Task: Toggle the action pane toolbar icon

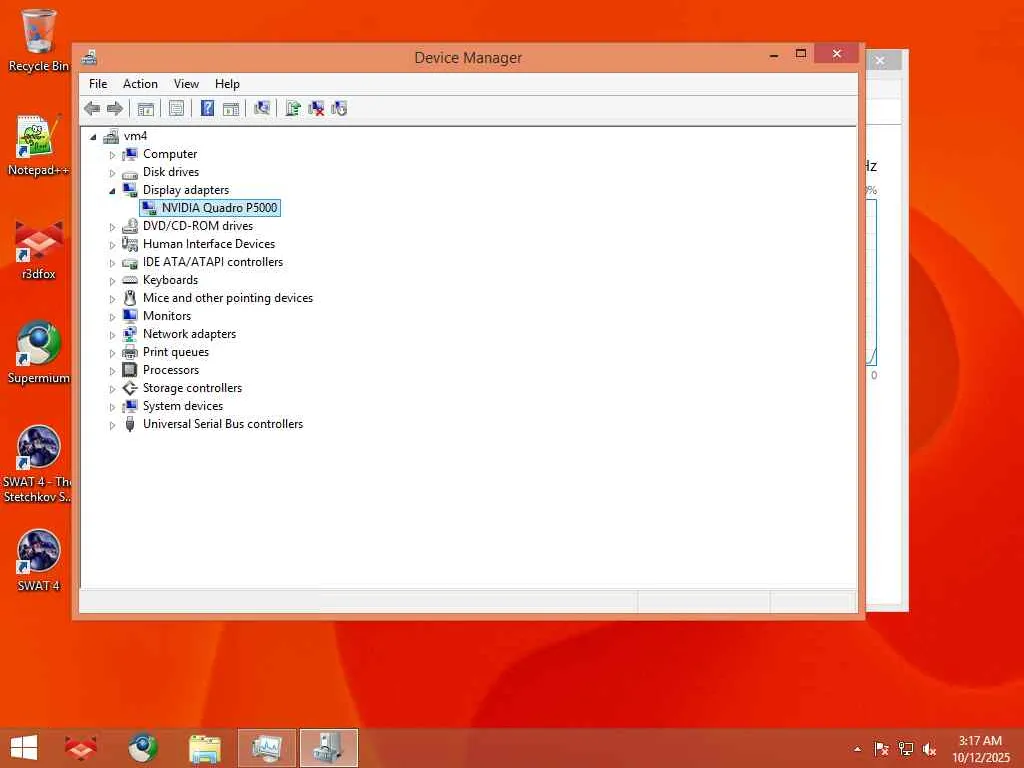Action: click(x=231, y=108)
